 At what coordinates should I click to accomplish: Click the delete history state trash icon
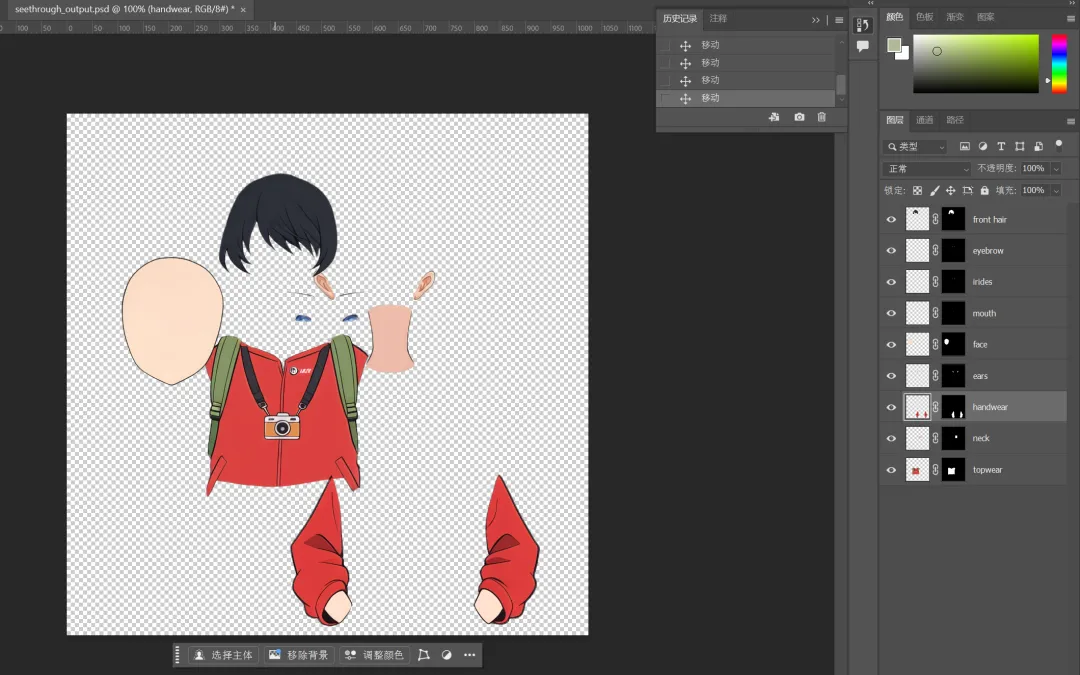tap(822, 117)
